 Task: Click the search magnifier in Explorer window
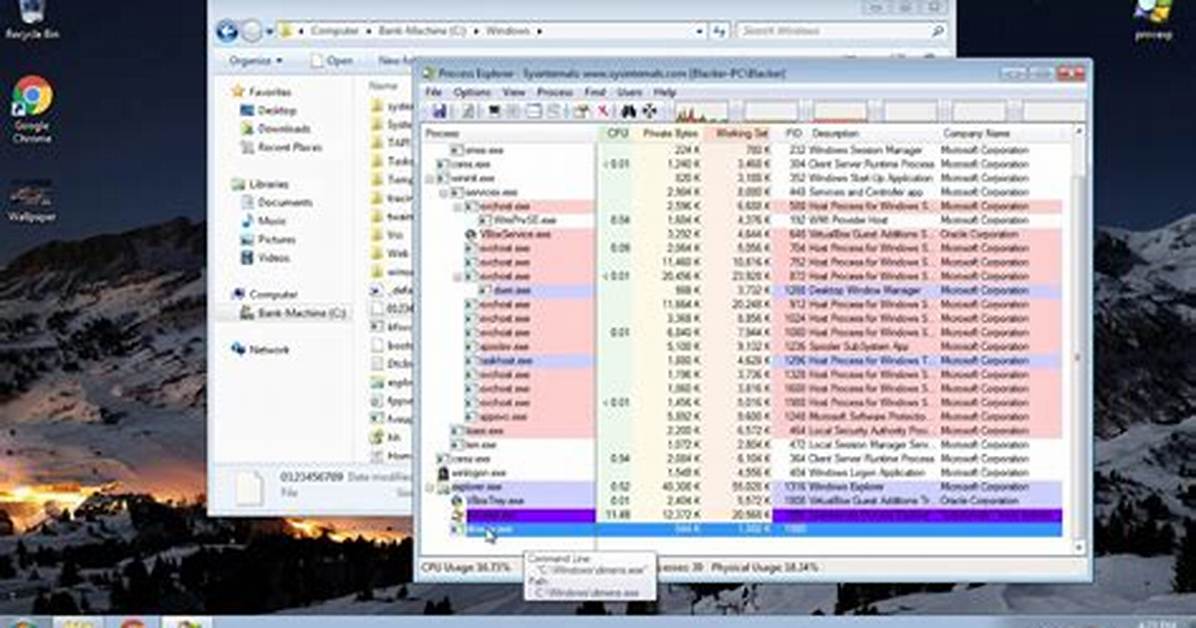point(937,31)
